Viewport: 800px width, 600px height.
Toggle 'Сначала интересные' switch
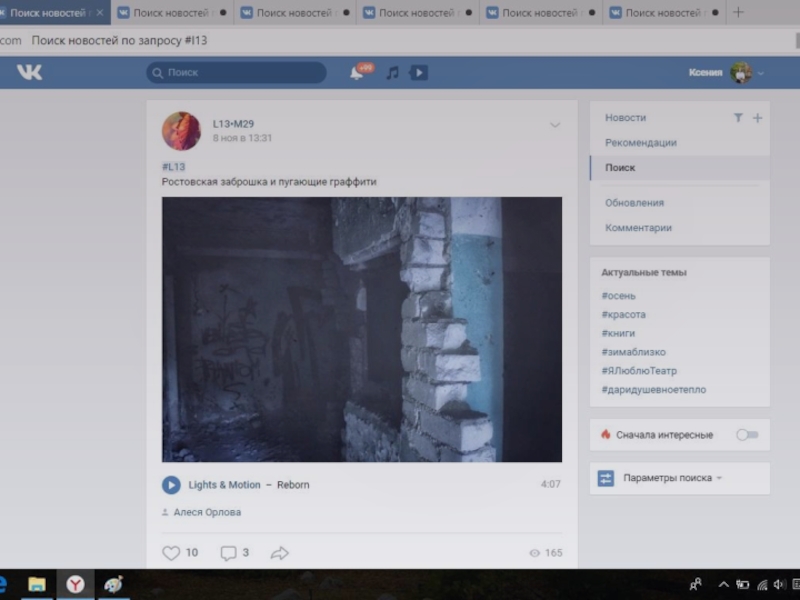pos(746,435)
